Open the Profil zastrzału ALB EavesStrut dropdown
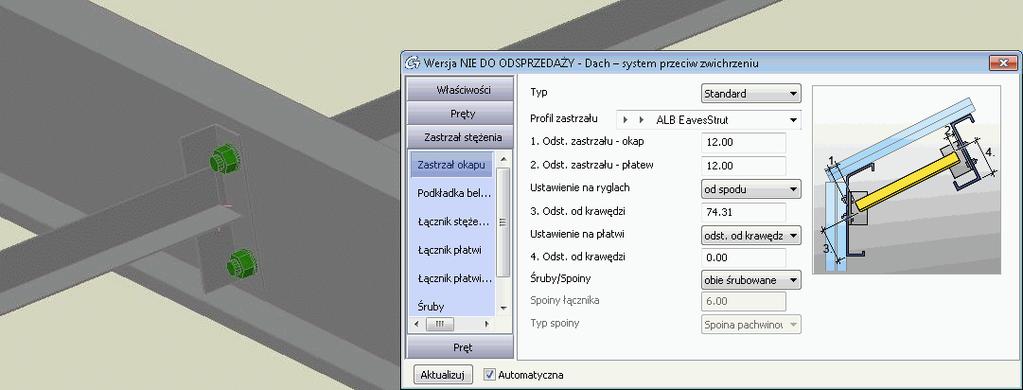The image size is (1023, 390). click(x=709, y=120)
